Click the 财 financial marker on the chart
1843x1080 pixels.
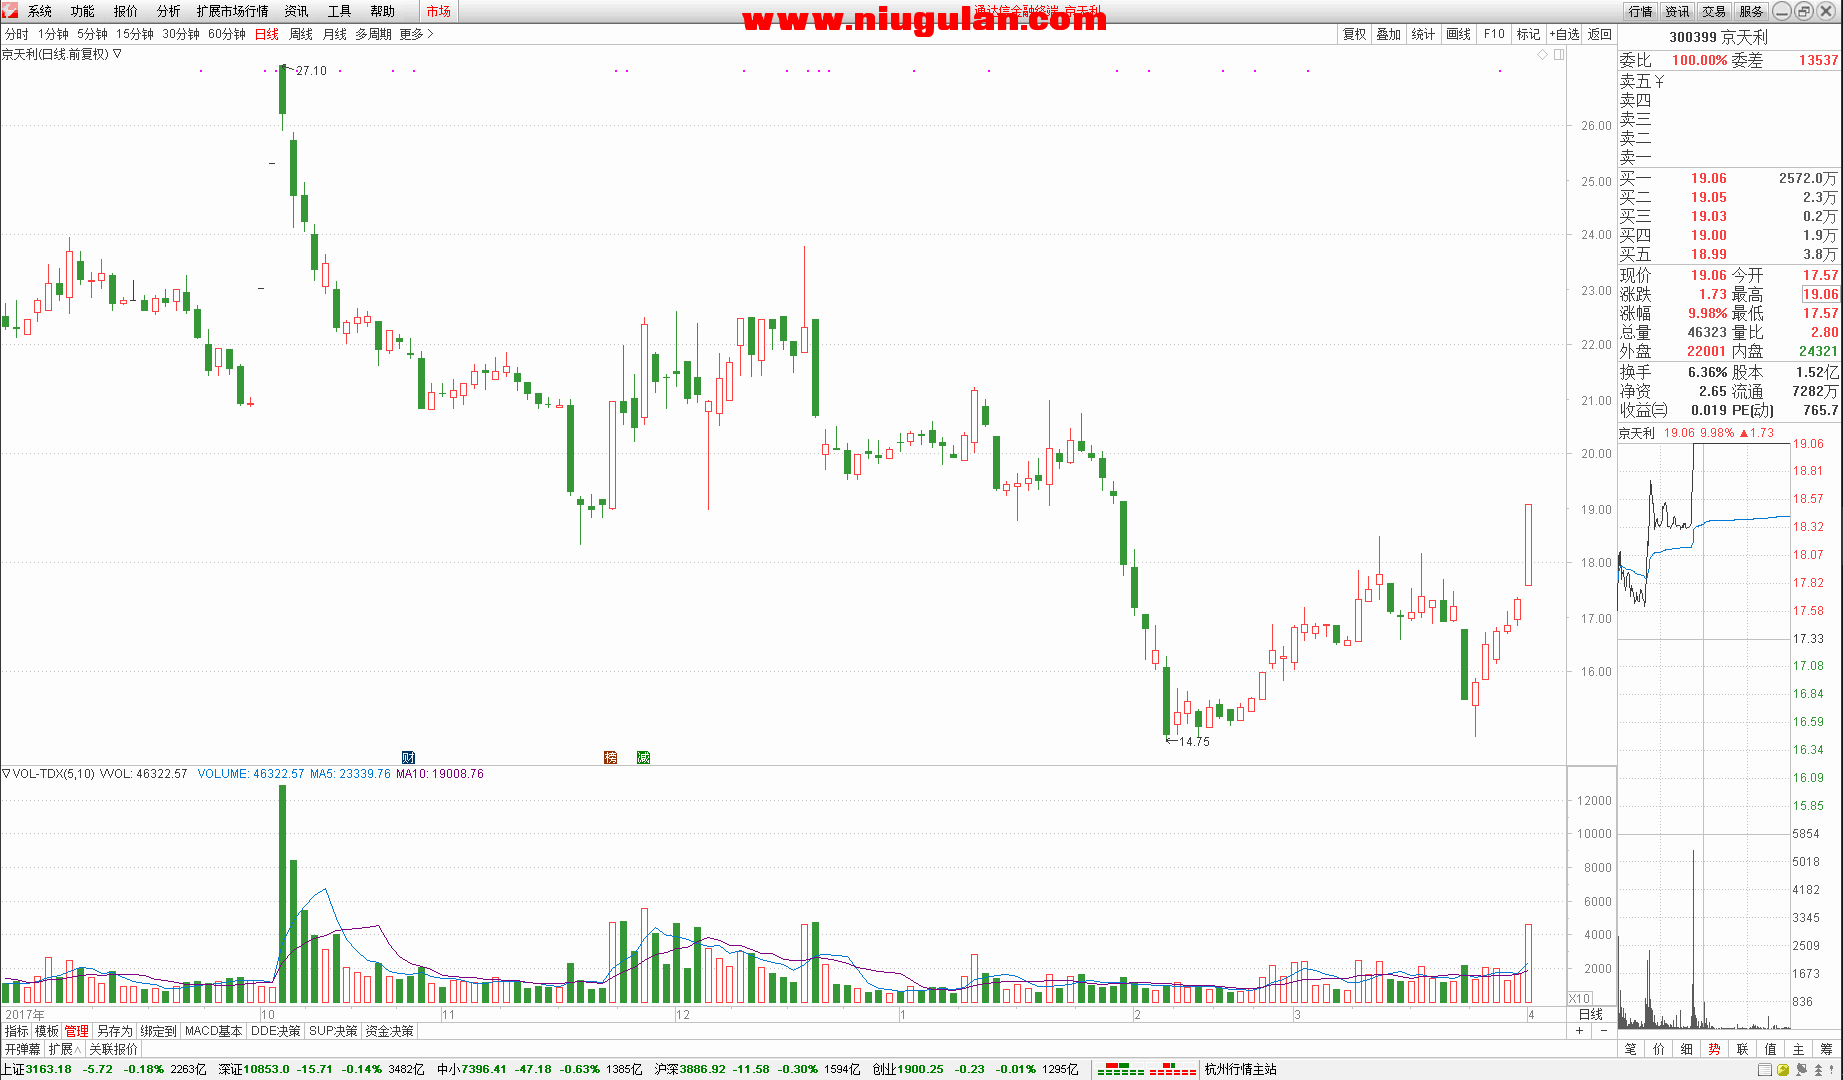coord(408,757)
